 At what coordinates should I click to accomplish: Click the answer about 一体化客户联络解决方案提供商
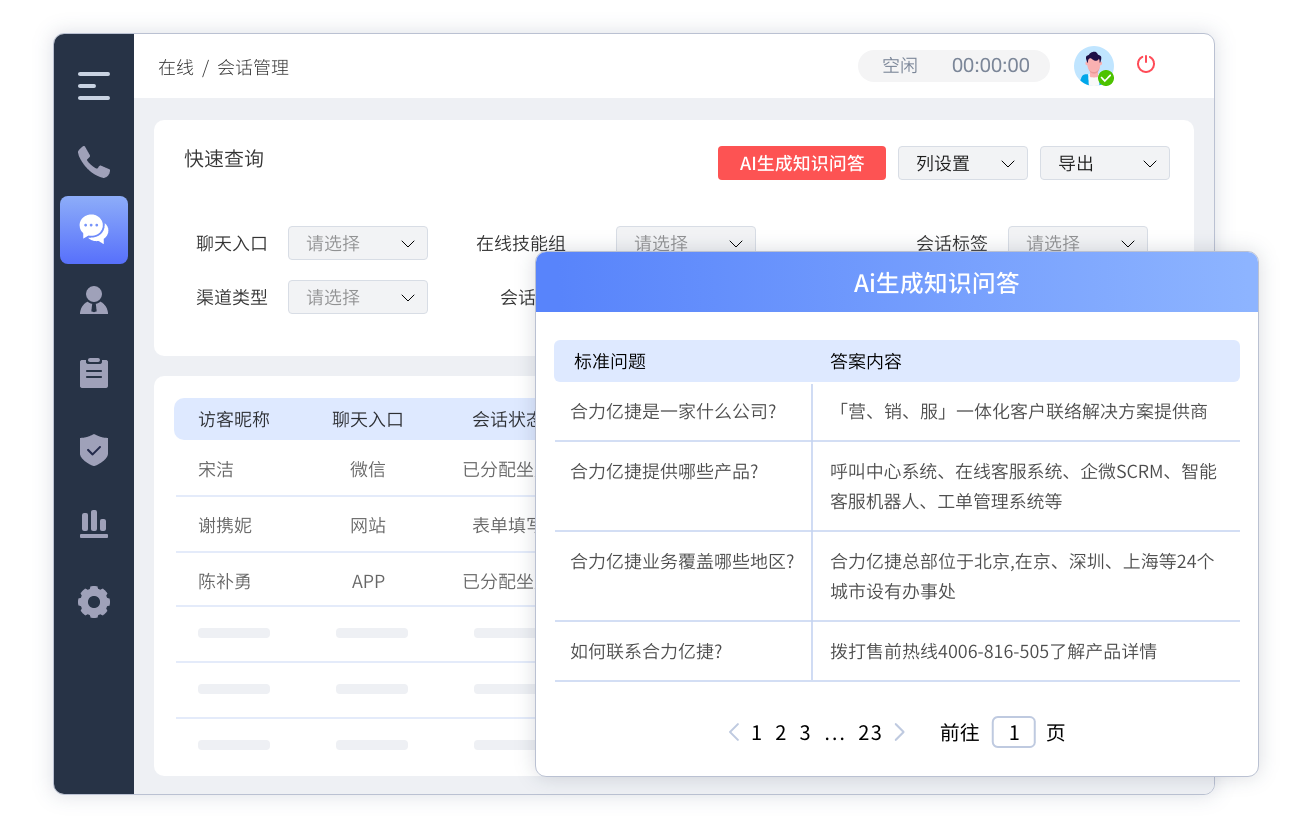pyautogui.click(x=1019, y=411)
